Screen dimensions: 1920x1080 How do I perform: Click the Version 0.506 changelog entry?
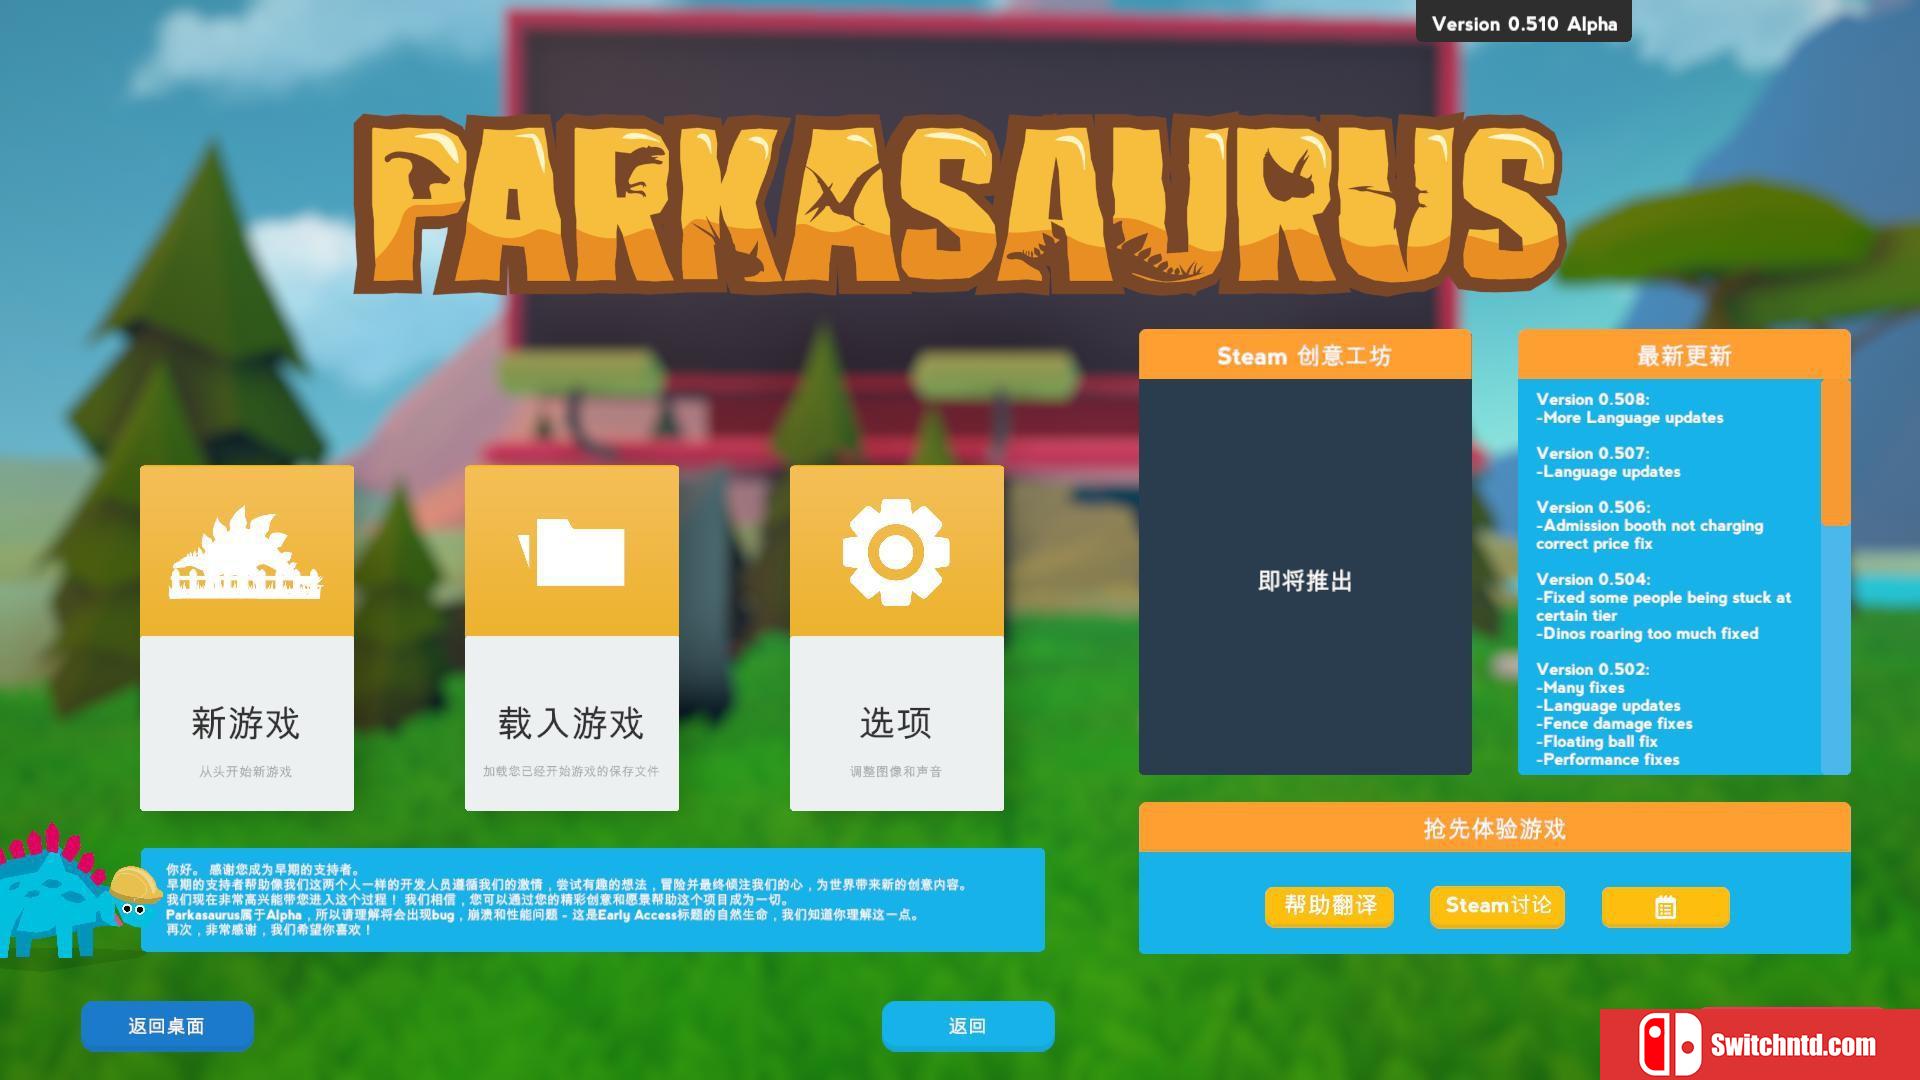(x=1650, y=525)
